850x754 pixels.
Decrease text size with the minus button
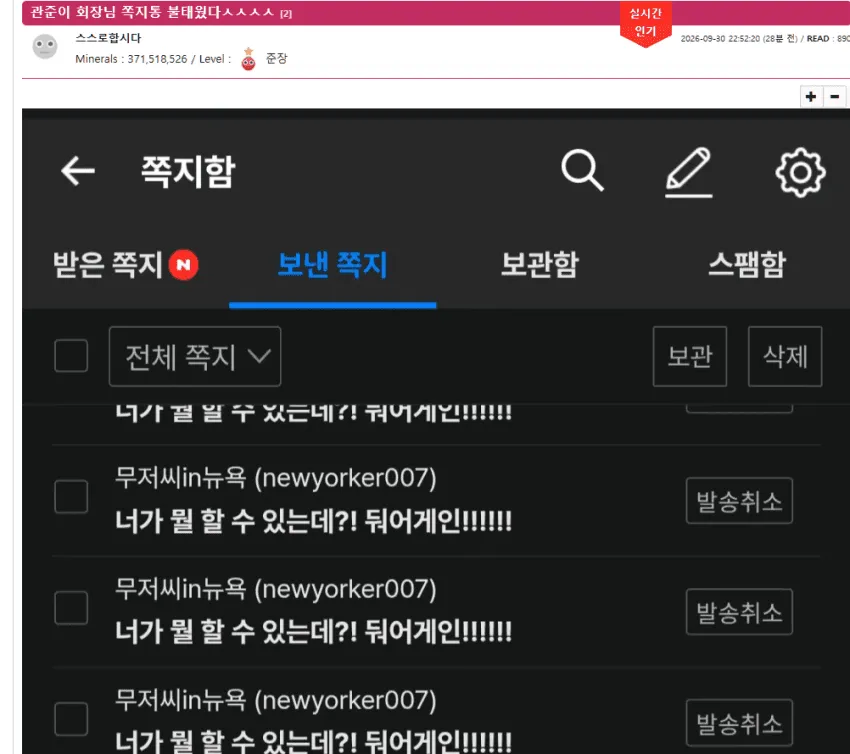click(x=835, y=96)
